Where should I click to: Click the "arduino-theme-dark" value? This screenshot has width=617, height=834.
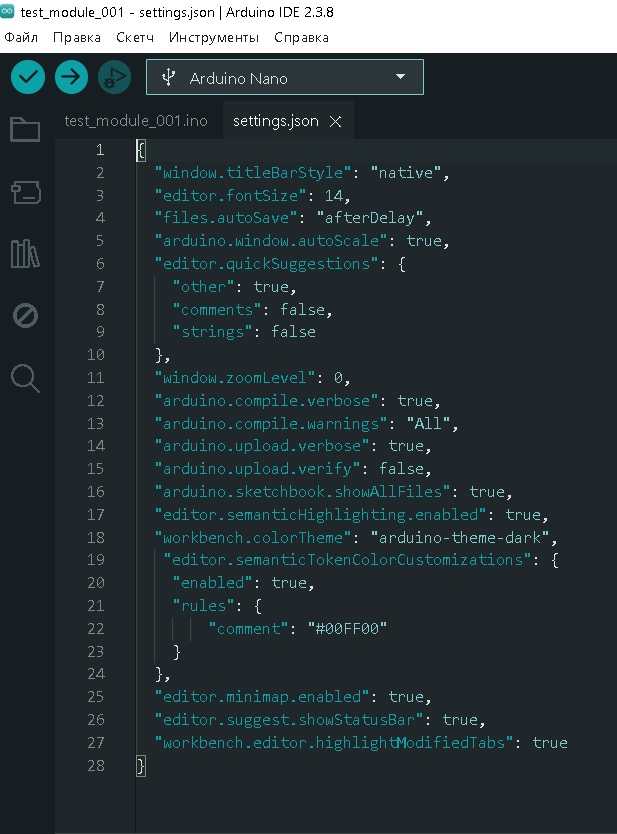click(460, 538)
